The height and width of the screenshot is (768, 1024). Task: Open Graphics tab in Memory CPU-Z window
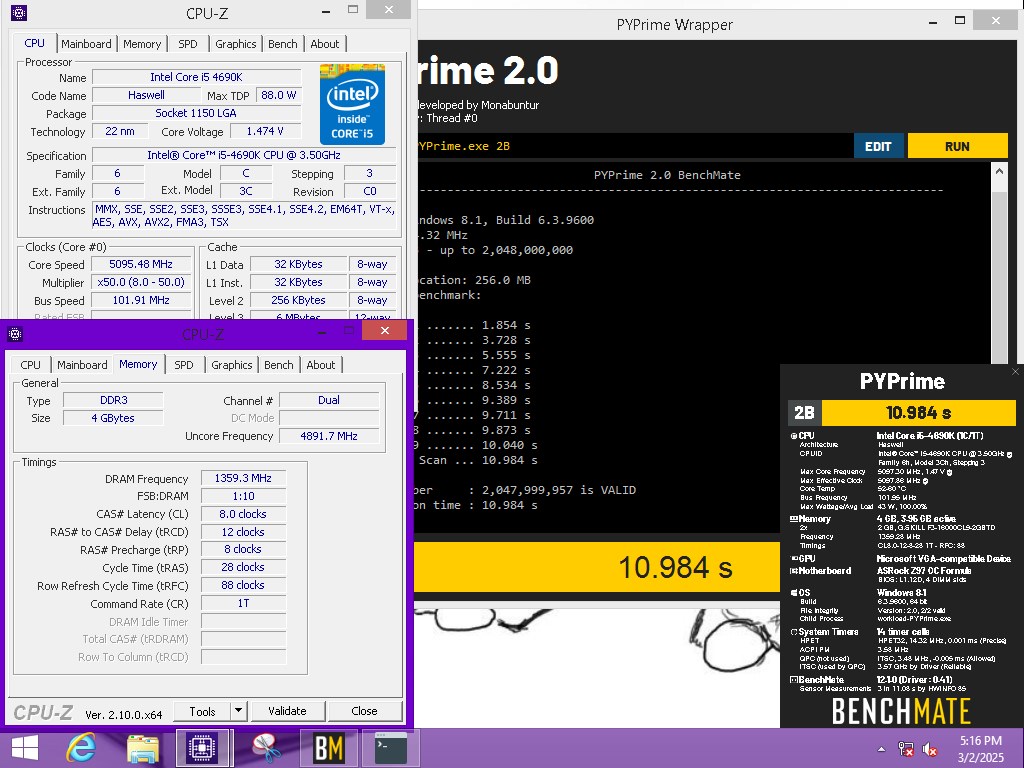tap(232, 364)
